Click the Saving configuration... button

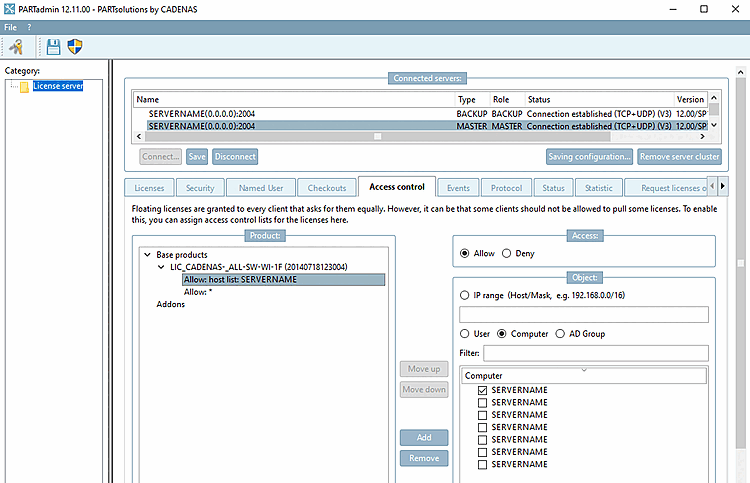[589, 157]
